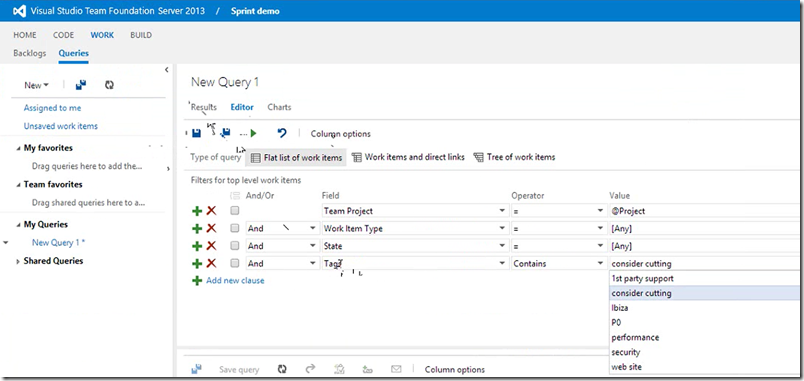Add clause above the Team Project row
The image size is (804, 381).
point(197,211)
